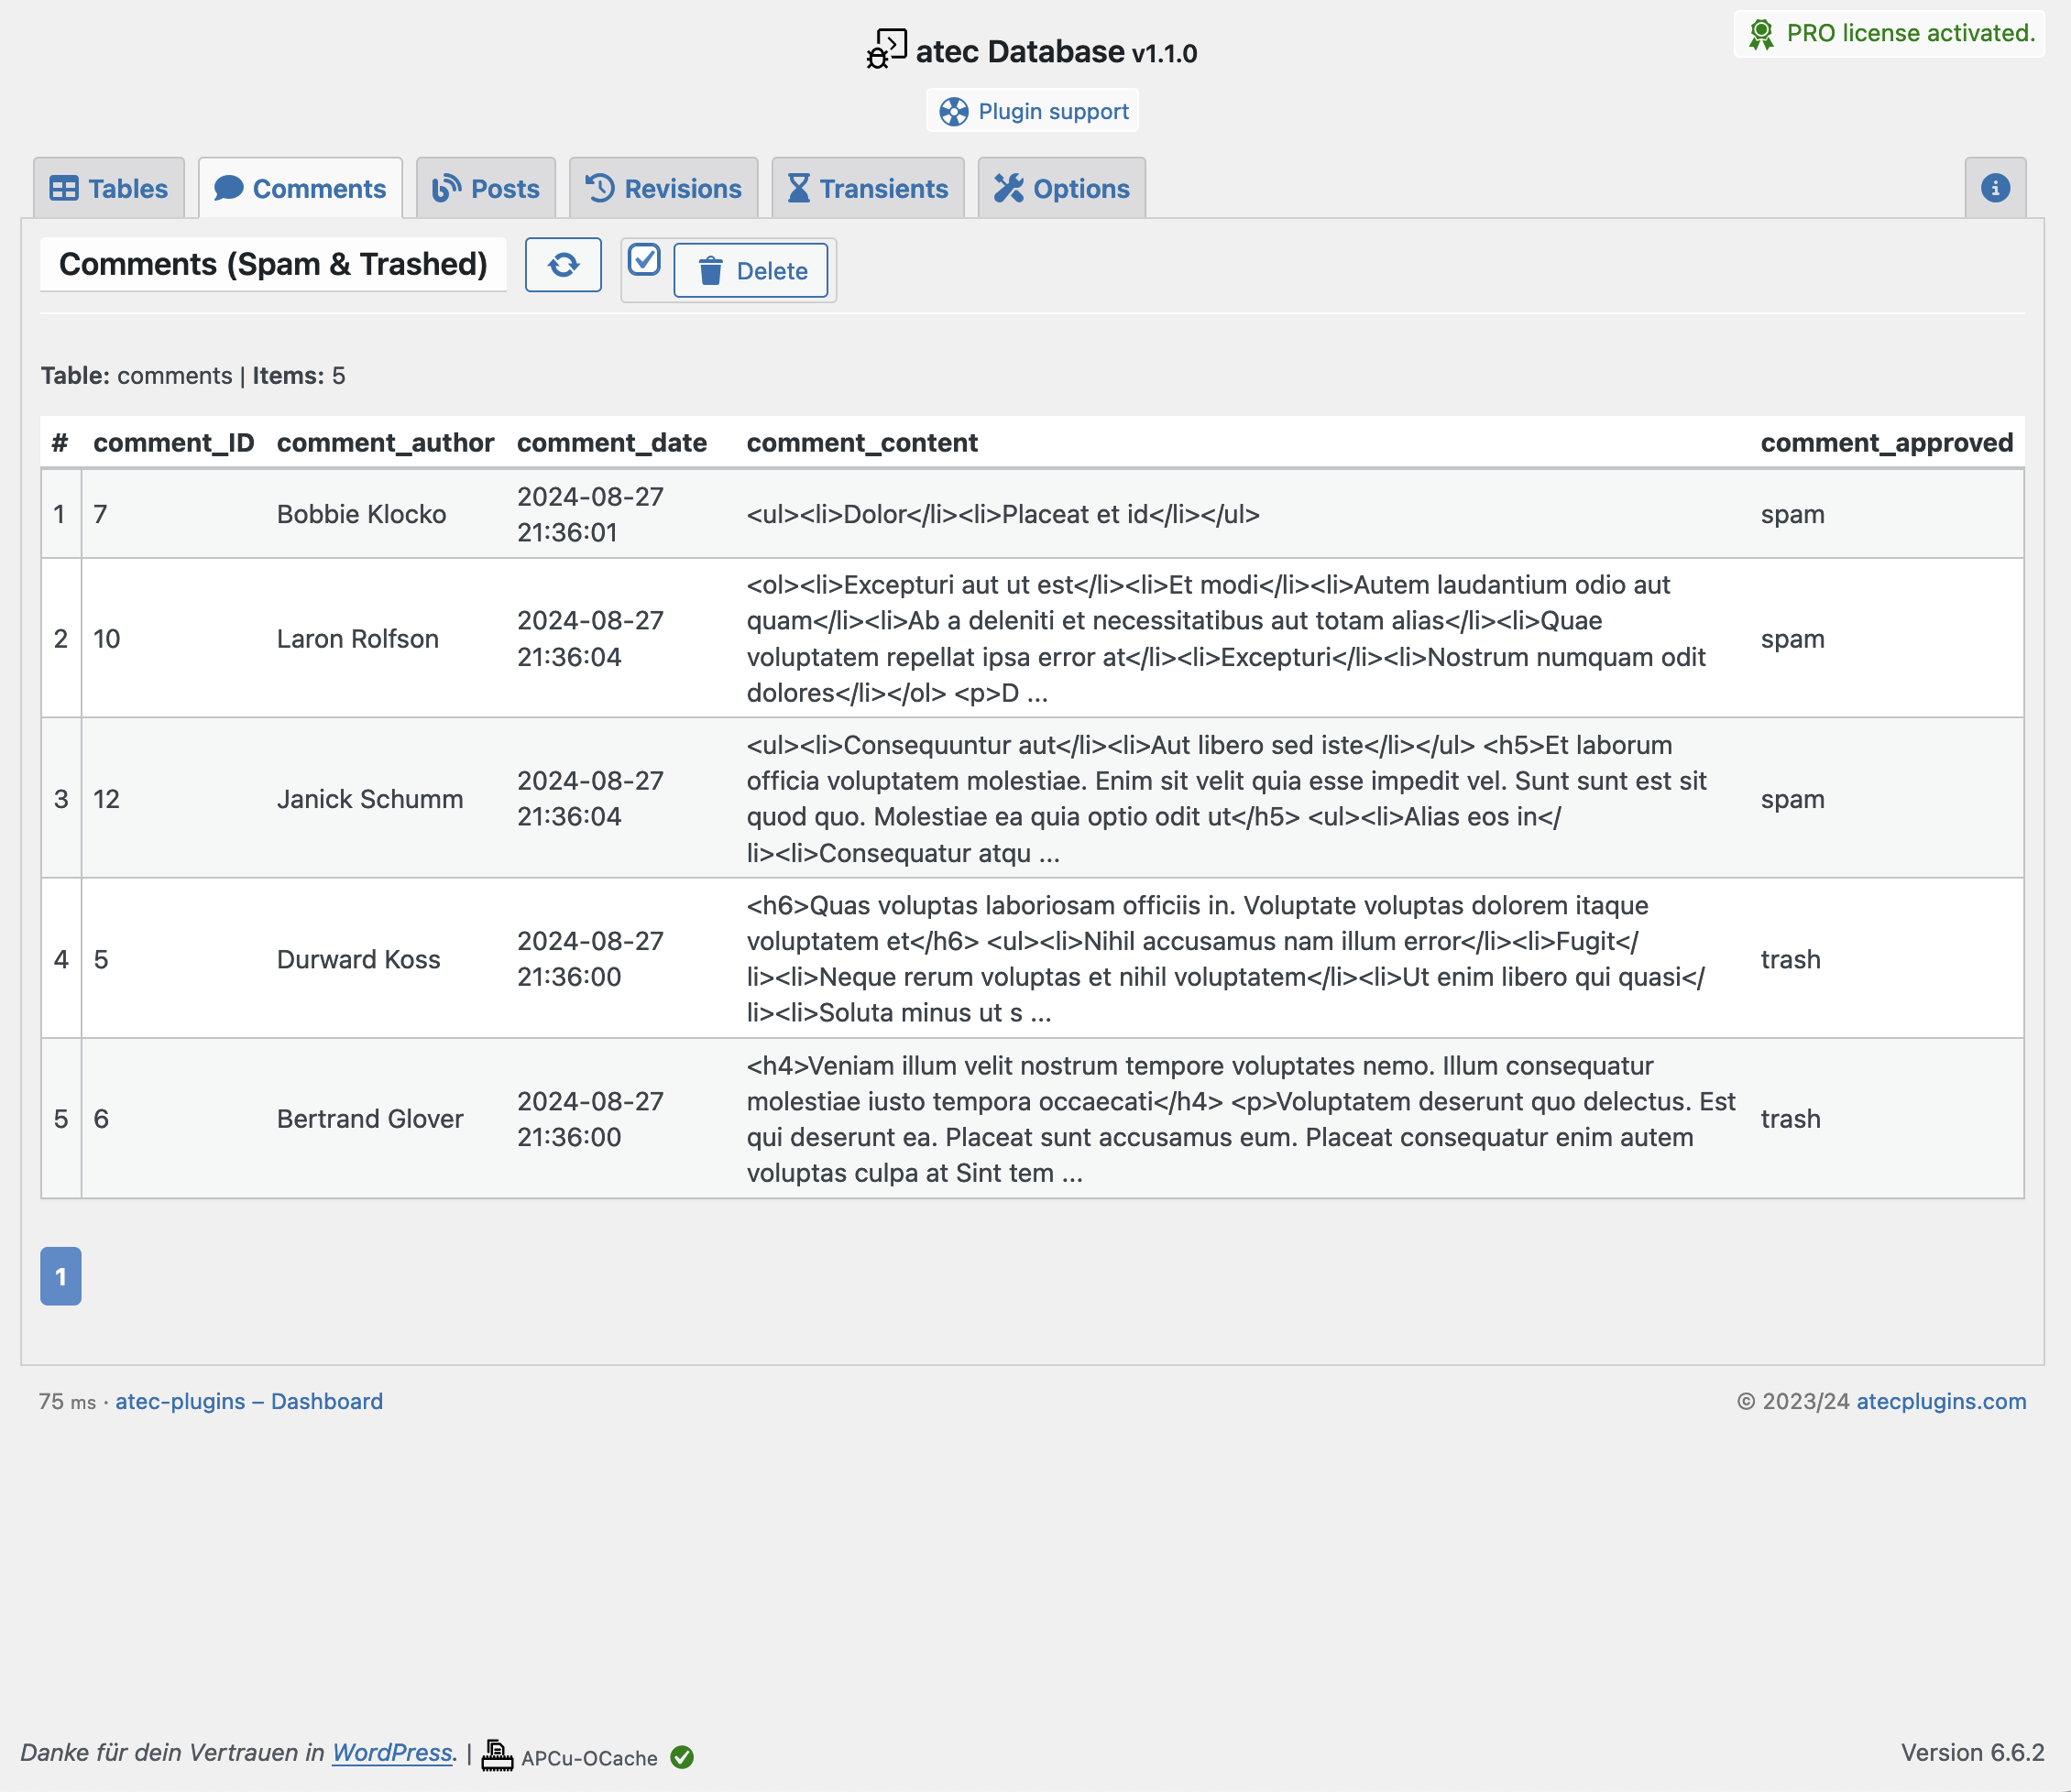This screenshot has height=1792, width=2071.
Task: Click the APCu-OCache memory icon
Action: pyautogui.click(x=497, y=1756)
